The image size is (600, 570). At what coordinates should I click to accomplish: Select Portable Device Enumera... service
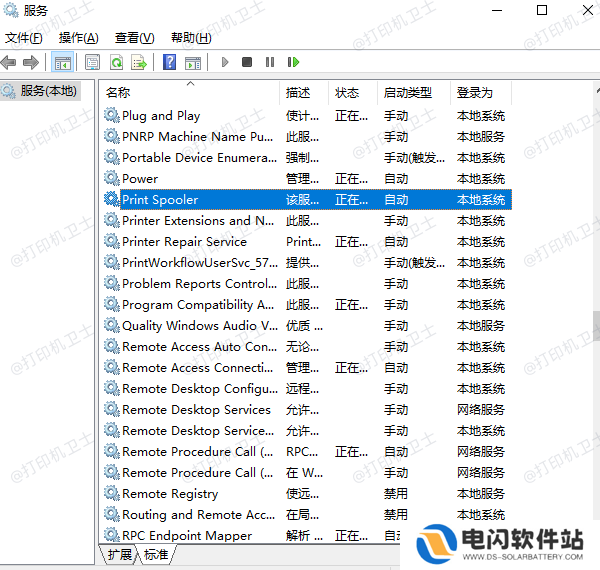point(308,157)
